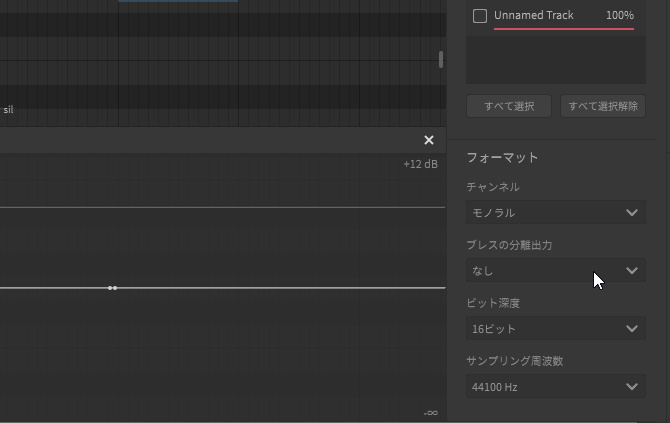The height and width of the screenshot is (423, 670).
Task: Select the control point on the parameter curve
Action: [x=112, y=288]
